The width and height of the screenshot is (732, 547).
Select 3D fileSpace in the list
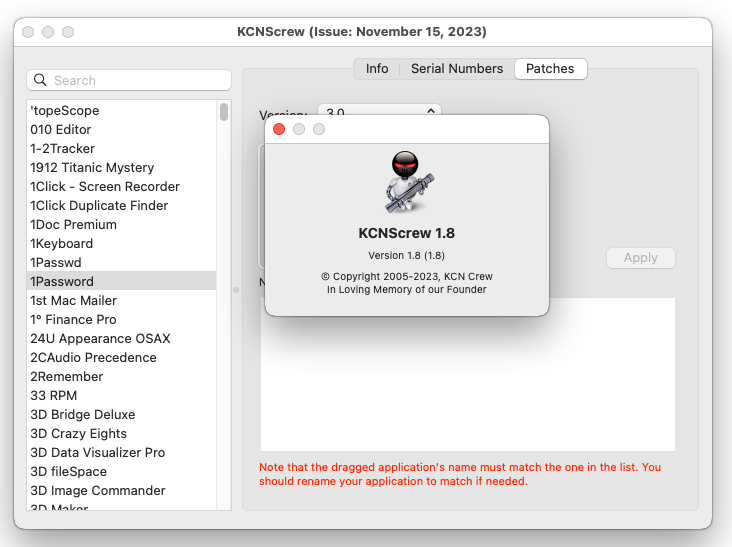point(121,472)
